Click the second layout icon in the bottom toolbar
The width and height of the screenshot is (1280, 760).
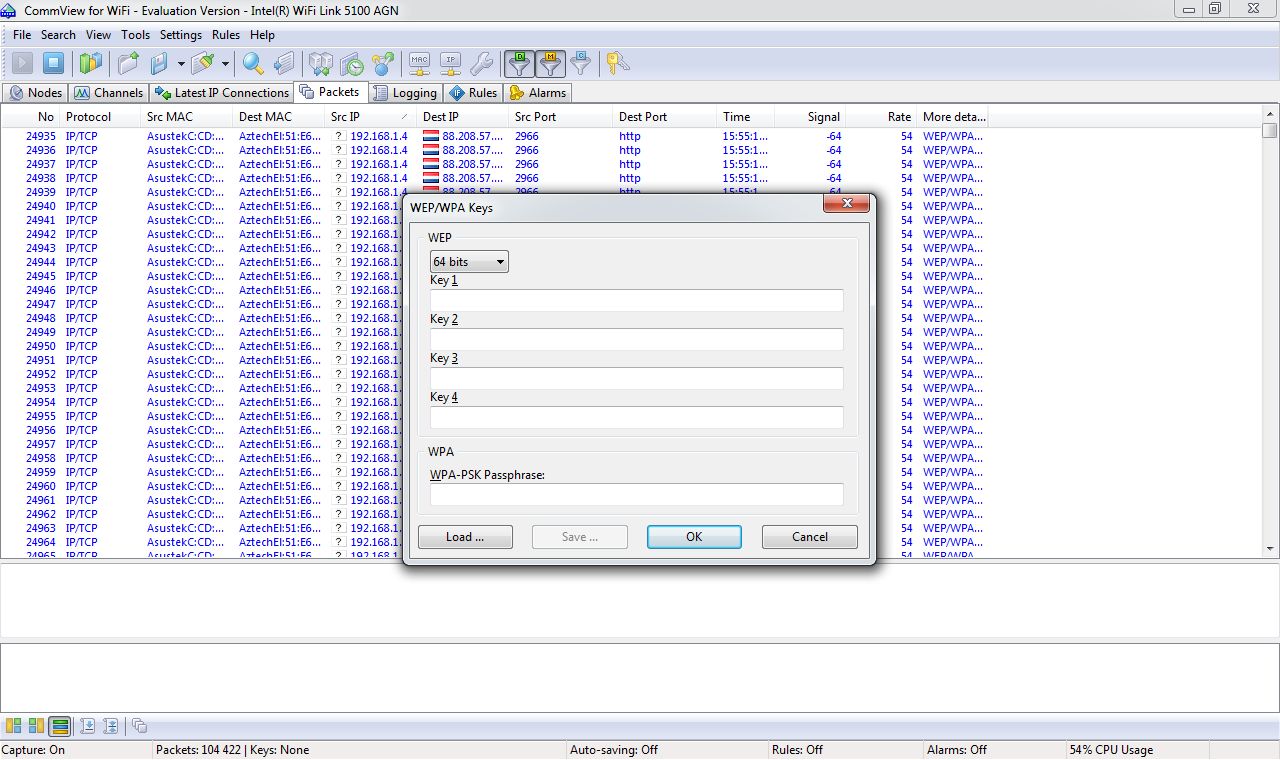point(36,726)
